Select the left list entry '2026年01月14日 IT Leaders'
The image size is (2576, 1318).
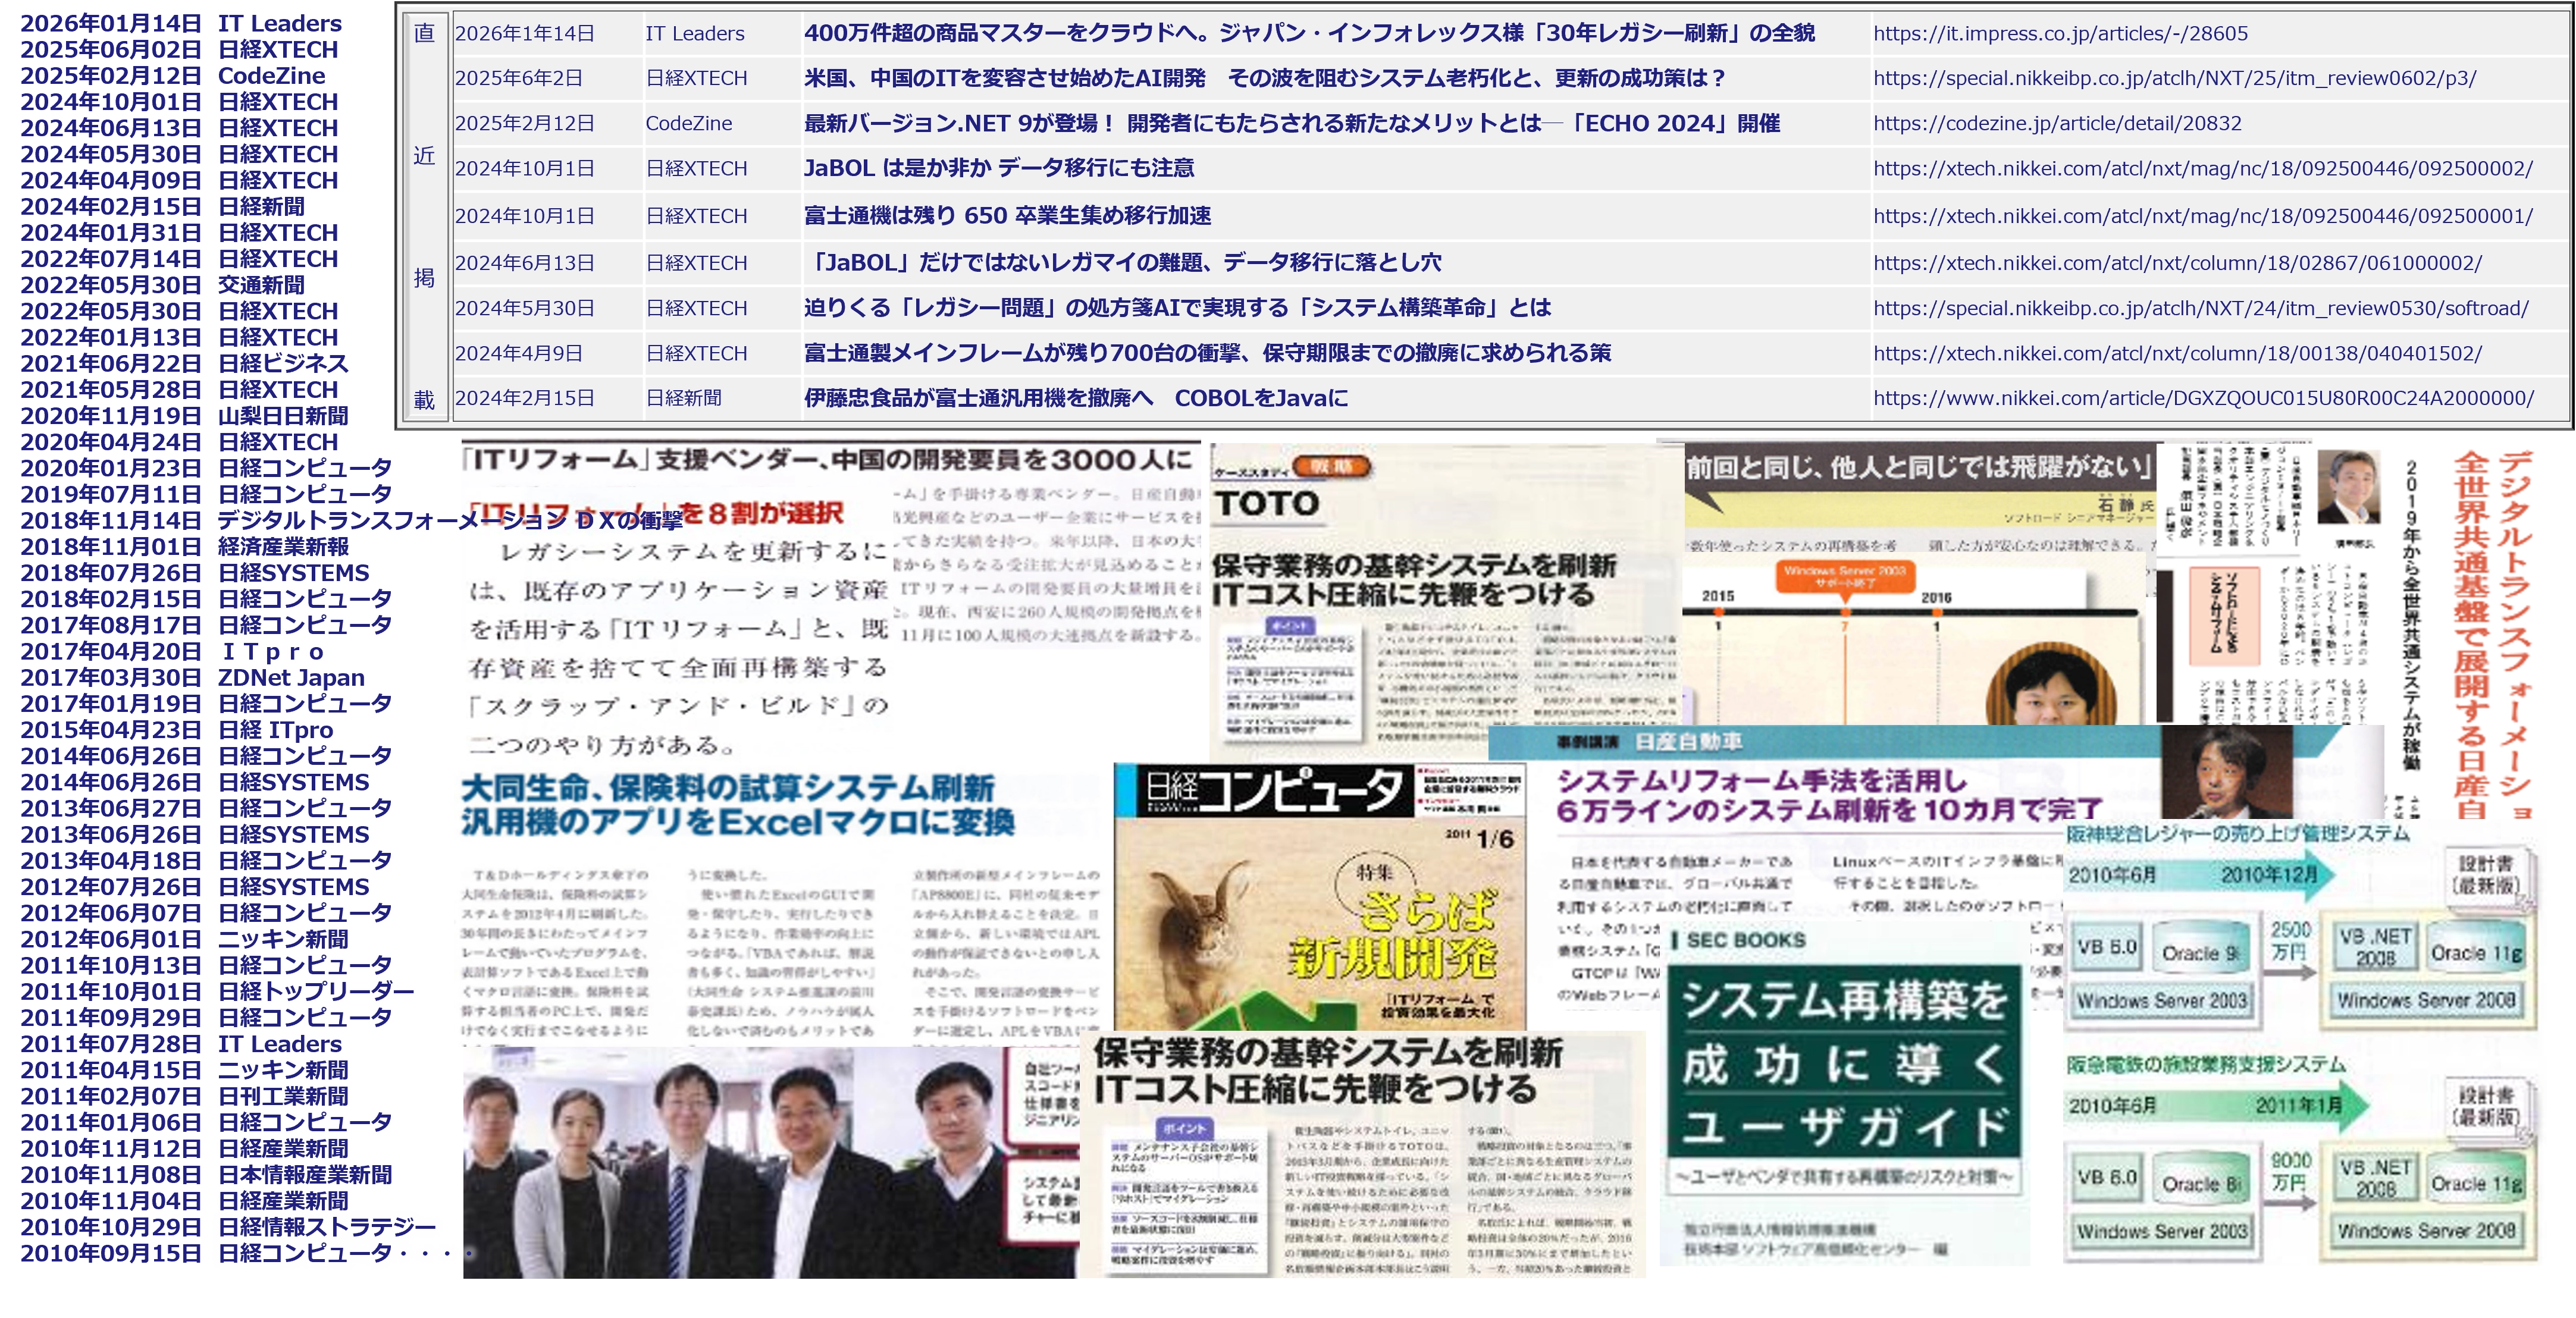click(181, 23)
